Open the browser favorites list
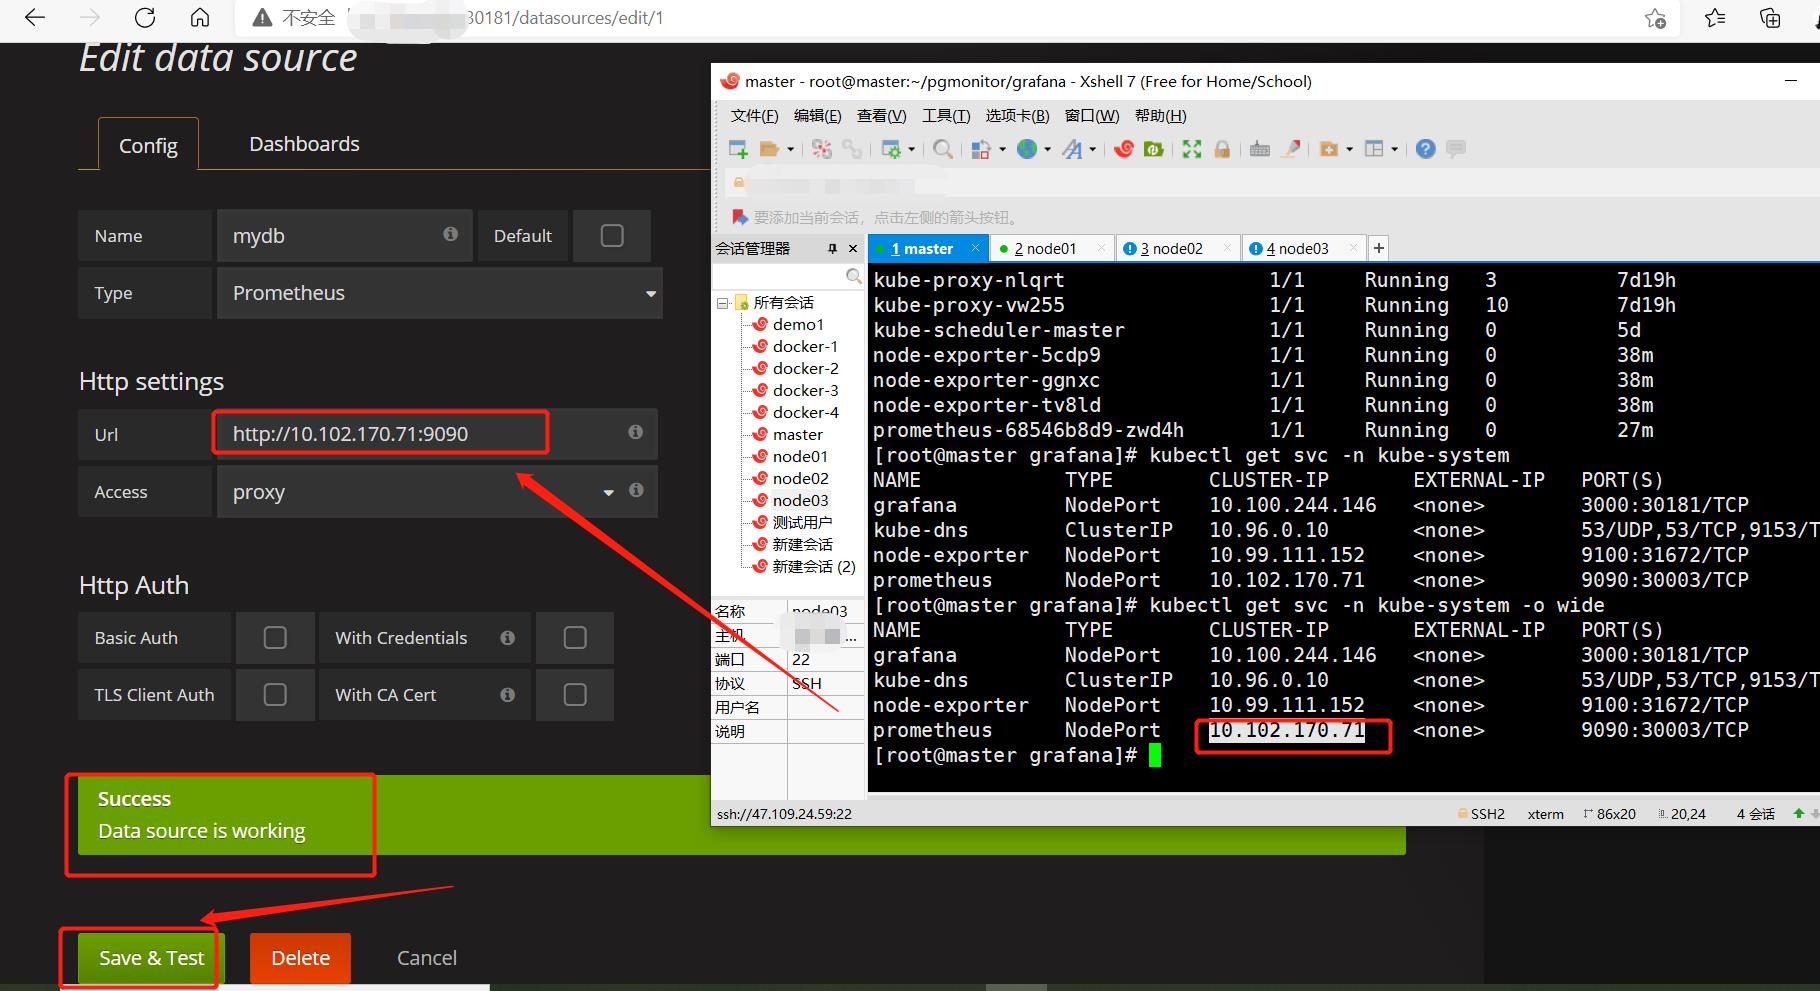 tap(1715, 18)
